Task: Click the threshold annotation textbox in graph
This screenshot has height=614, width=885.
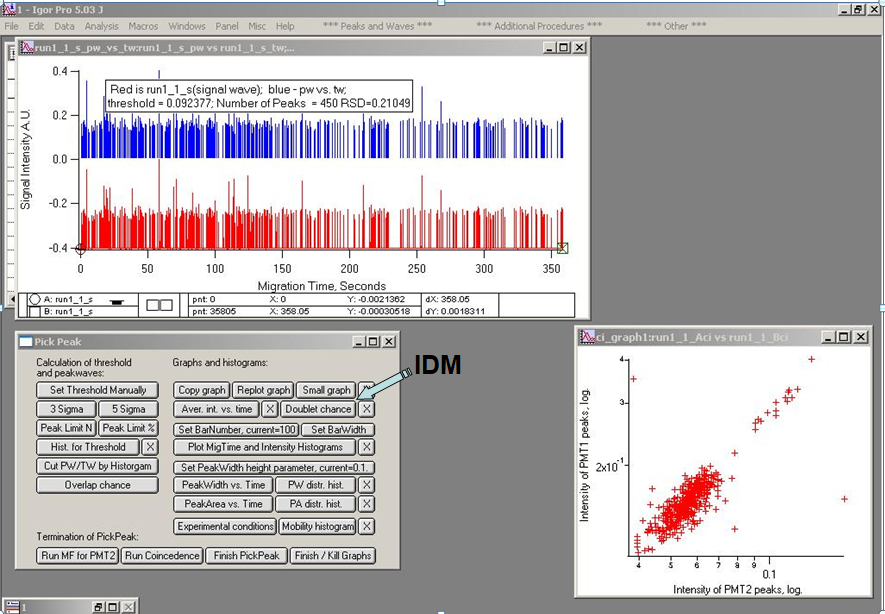Action: click(259, 96)
